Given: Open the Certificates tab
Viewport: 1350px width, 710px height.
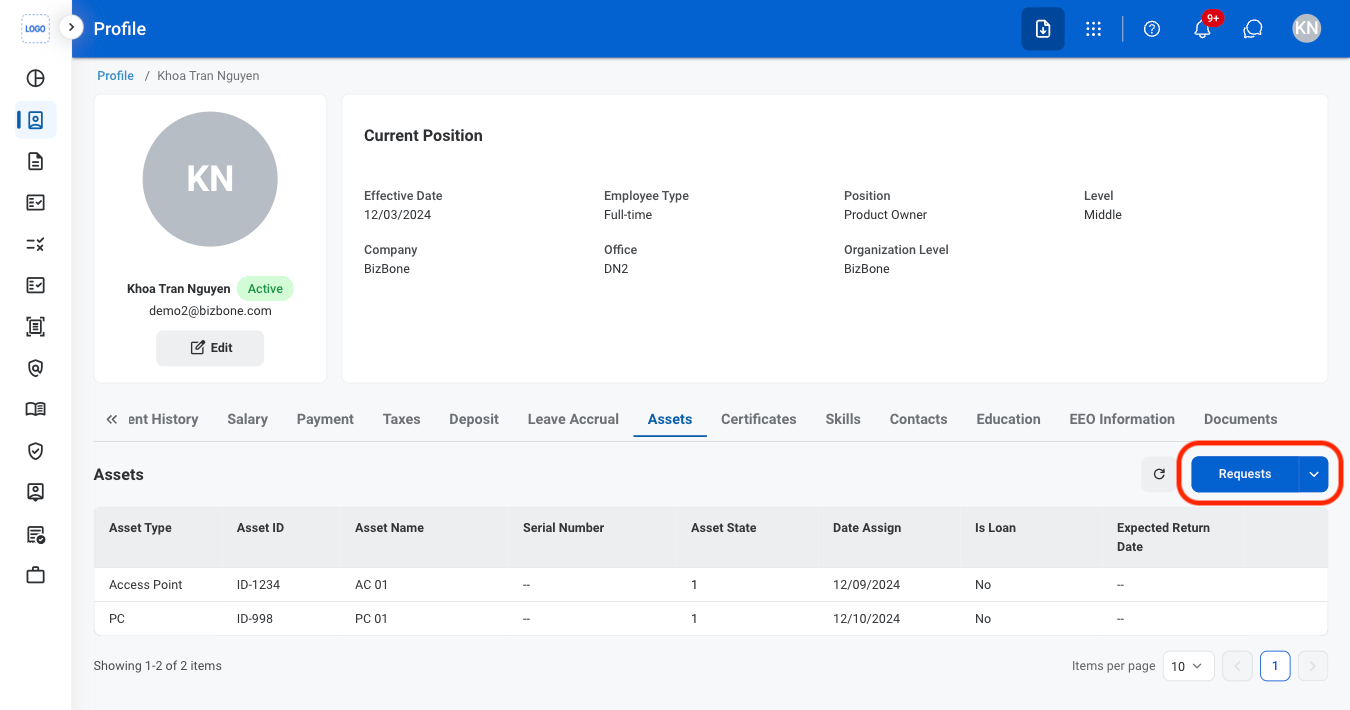Looking at the screenshot, I should pyautogui.click(x=759, y=419).
